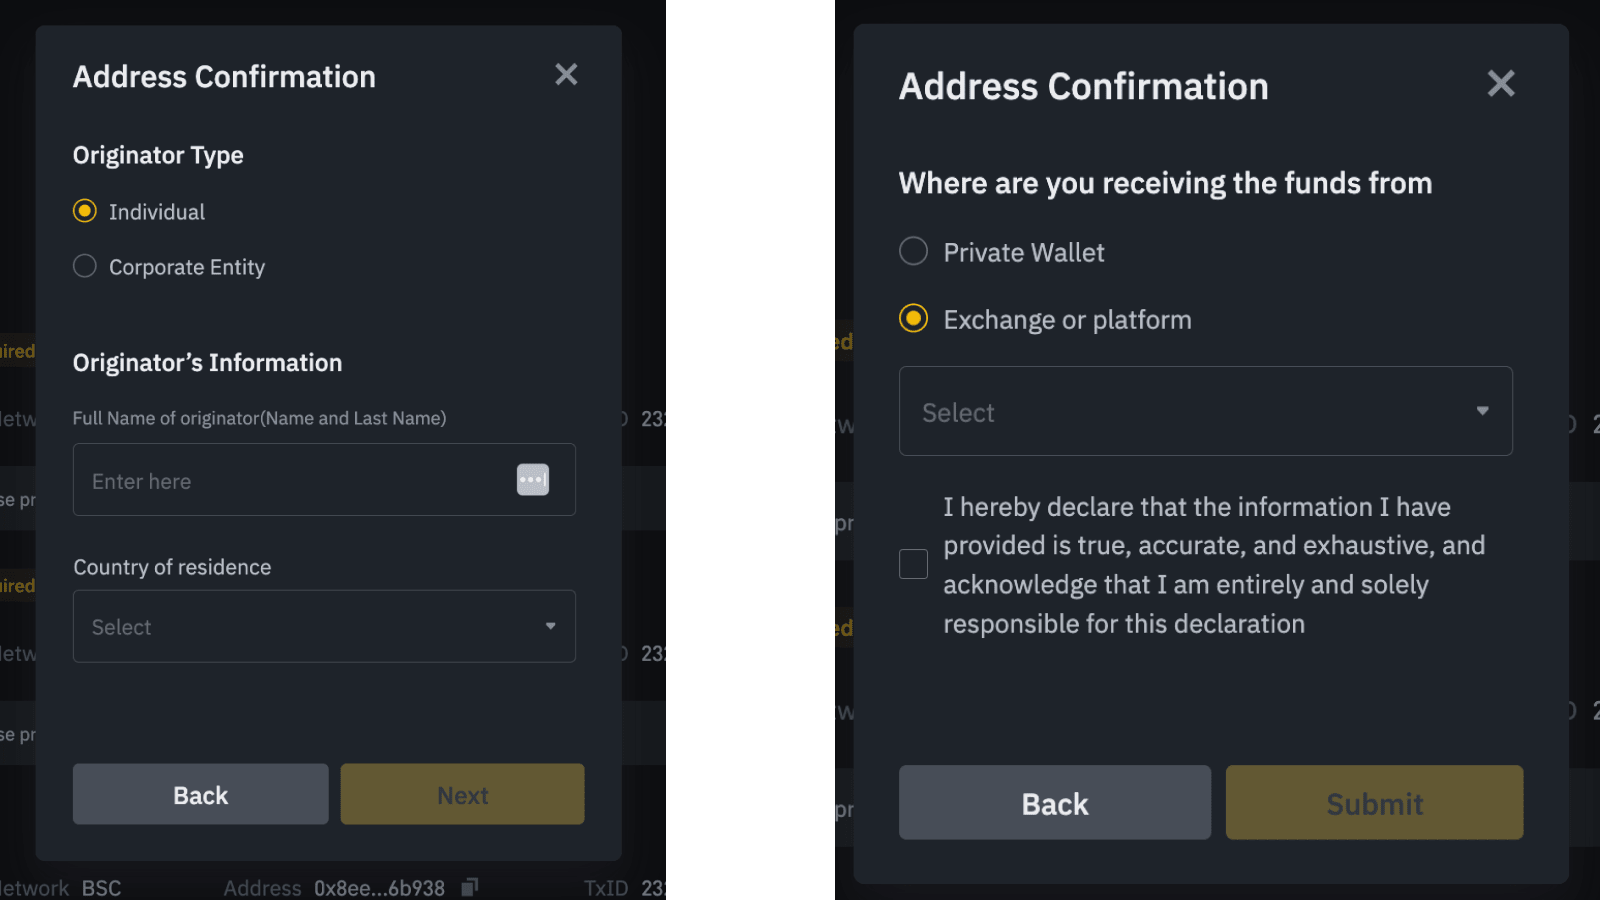Image resolution: width=1600 pixels, height=900 pixels.
Task: Choose Corporate Entity as originator type
Action: coord(85,266)
